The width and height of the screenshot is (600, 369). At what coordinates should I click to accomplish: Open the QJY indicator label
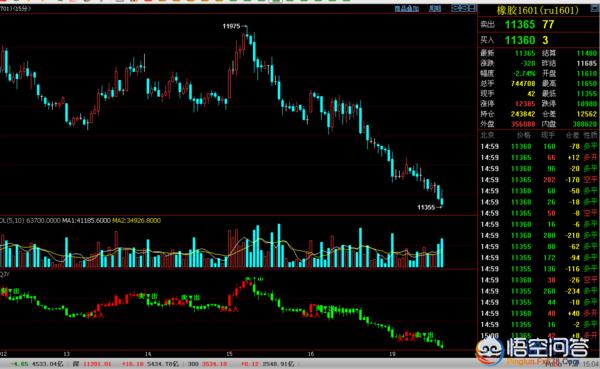[x=5, y=274]
